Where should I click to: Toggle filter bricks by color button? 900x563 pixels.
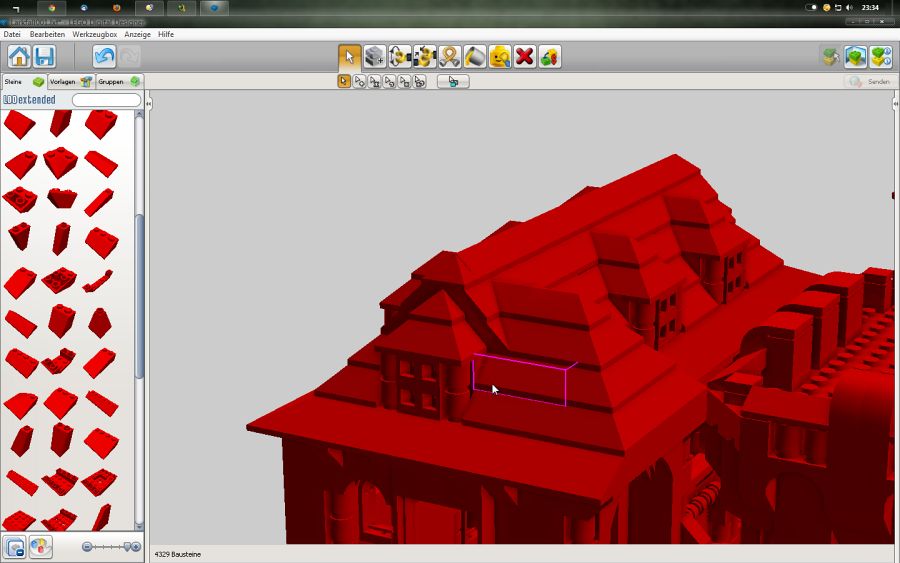coord(40,547)
